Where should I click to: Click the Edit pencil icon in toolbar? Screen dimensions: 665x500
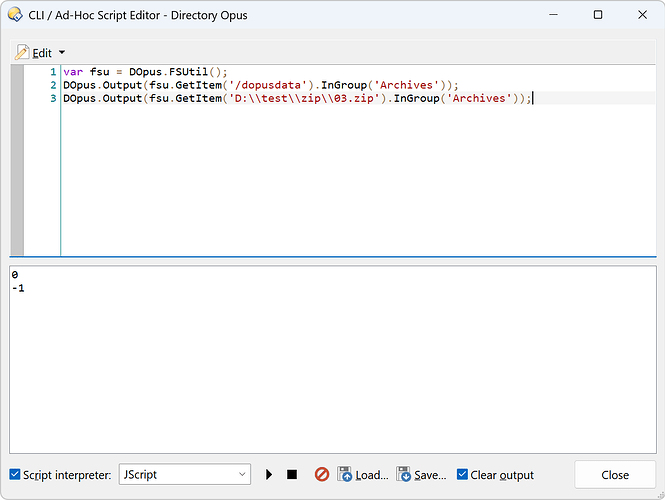[x=22, y=52]
